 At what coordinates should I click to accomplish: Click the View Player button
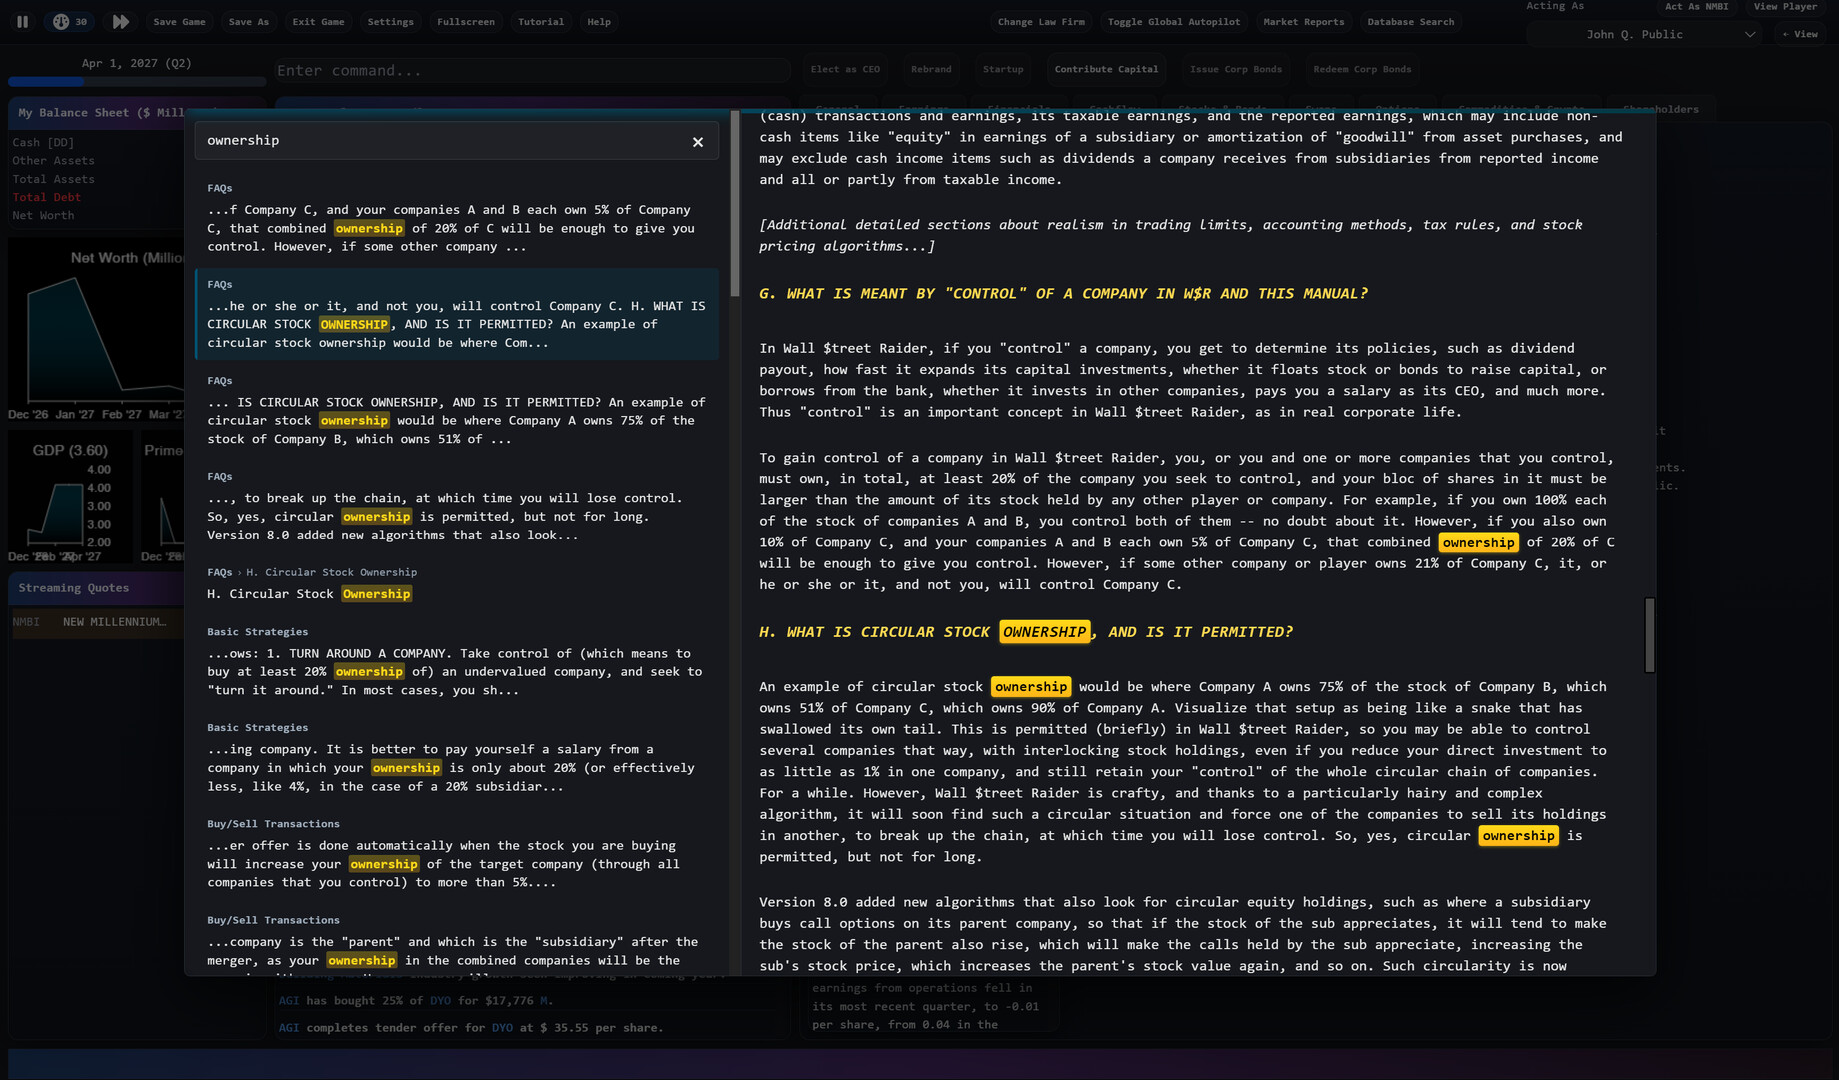(1785, 7)
